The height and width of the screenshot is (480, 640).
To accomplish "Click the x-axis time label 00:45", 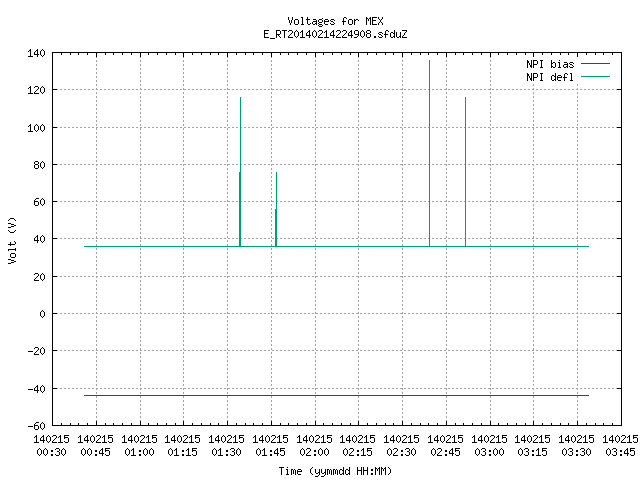I will 96,452.
